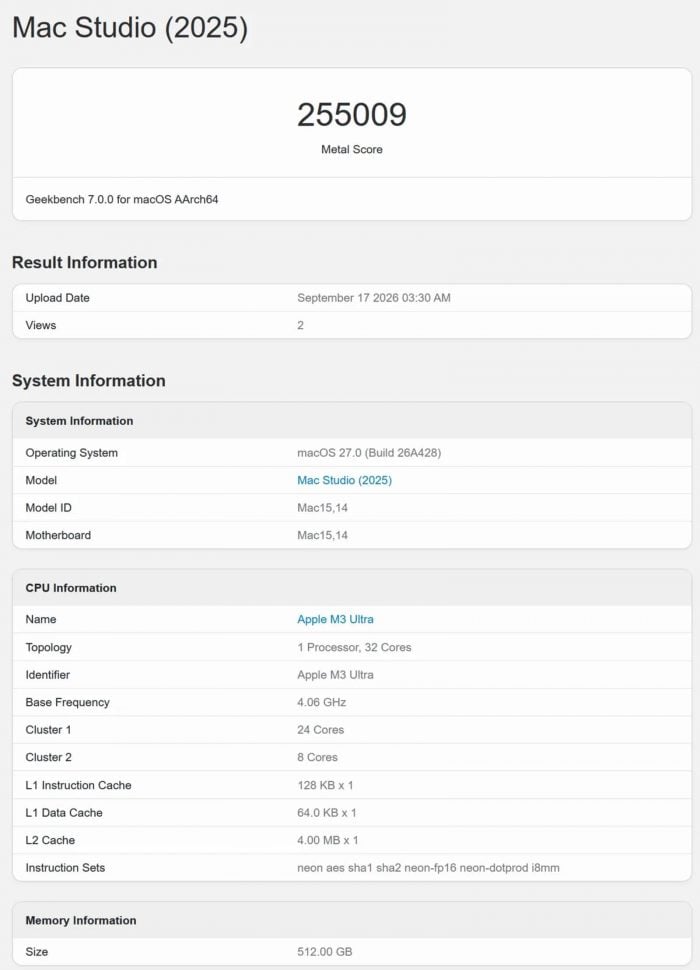Click the Base Frequency 4.06 GHz value
700x970 pixels.
(x=322, y=702)
